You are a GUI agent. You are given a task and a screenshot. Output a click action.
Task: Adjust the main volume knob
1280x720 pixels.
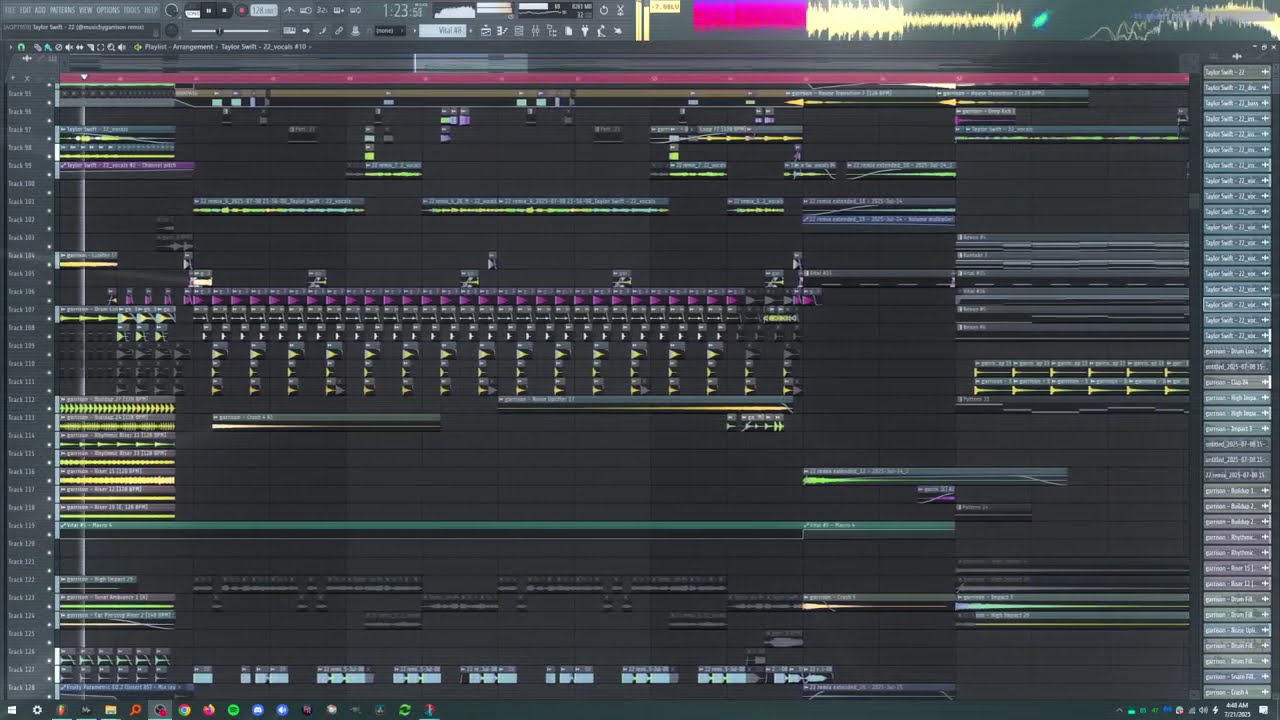pos(171,10)
